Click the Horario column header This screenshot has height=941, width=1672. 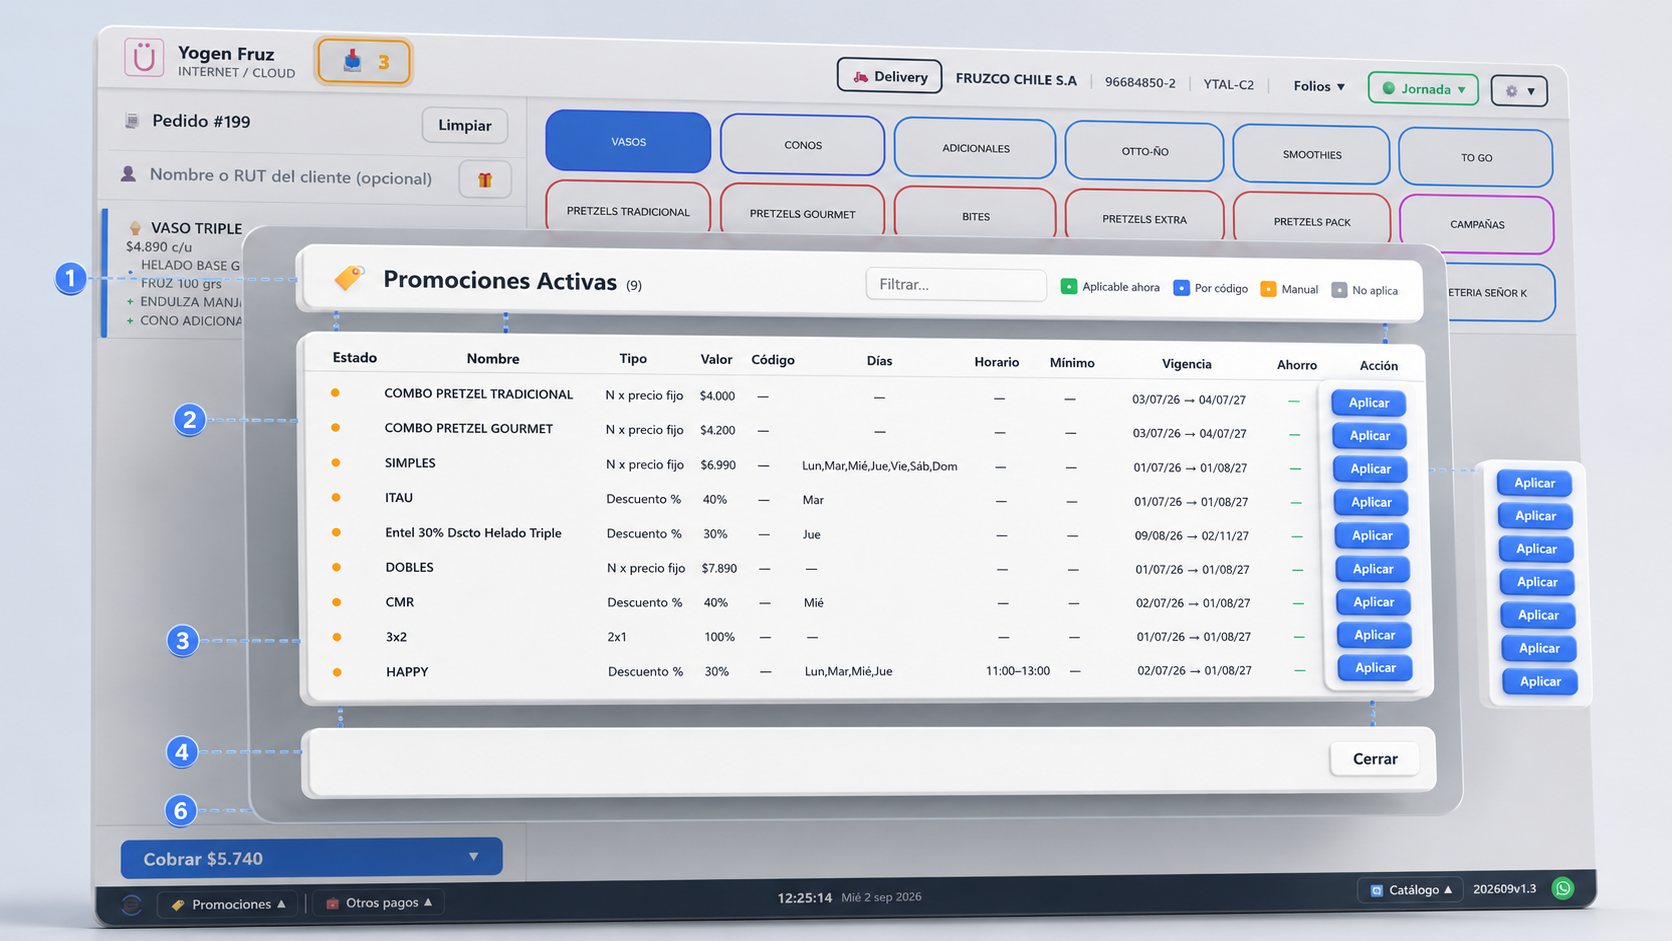(997, 362)
